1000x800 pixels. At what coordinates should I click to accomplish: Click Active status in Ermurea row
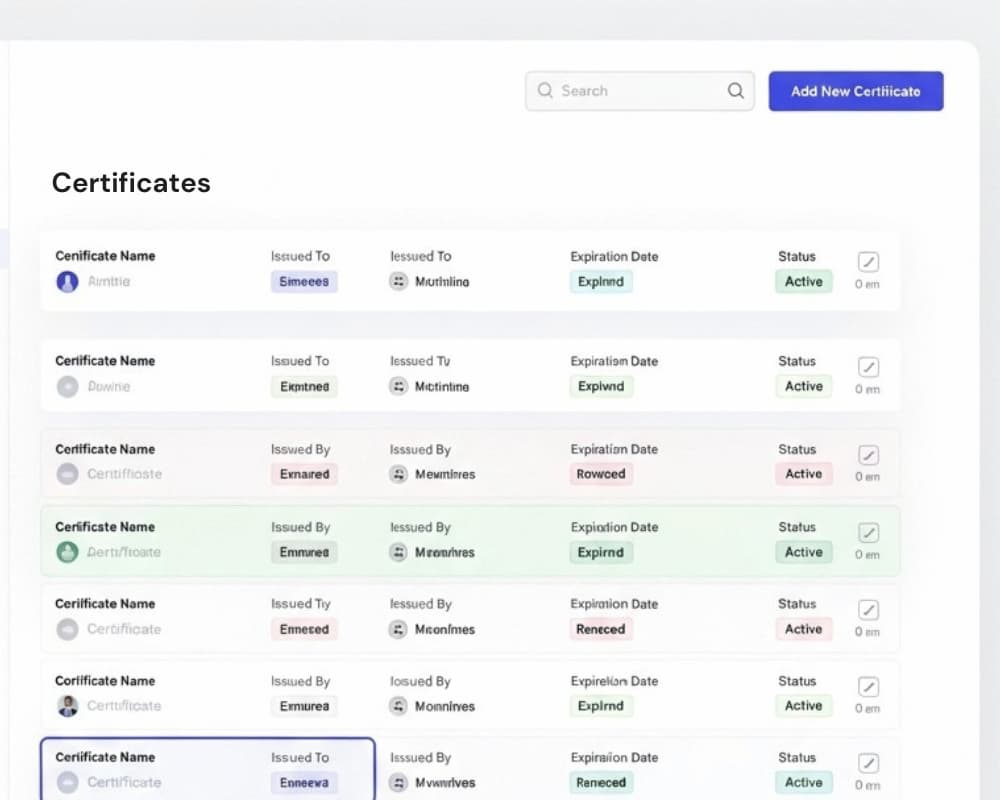coord(804,706)
